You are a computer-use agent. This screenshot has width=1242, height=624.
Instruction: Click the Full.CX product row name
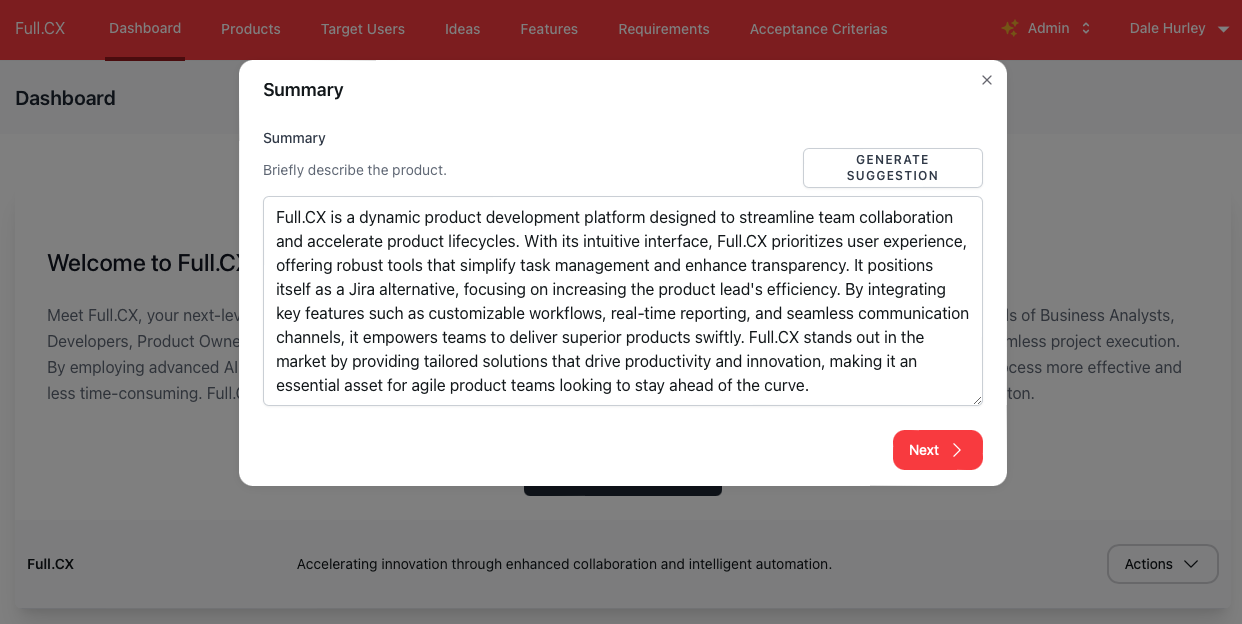[x=50, y=564]
